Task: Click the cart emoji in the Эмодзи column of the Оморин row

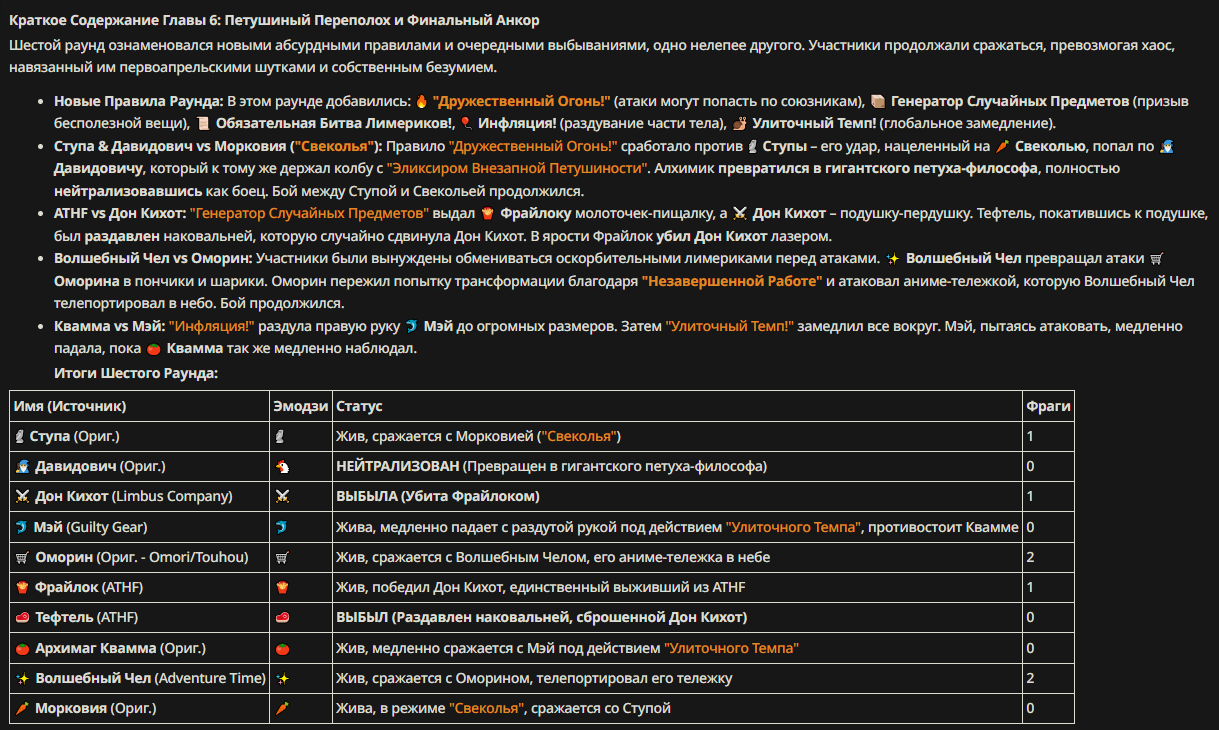Action: point(283,557)
